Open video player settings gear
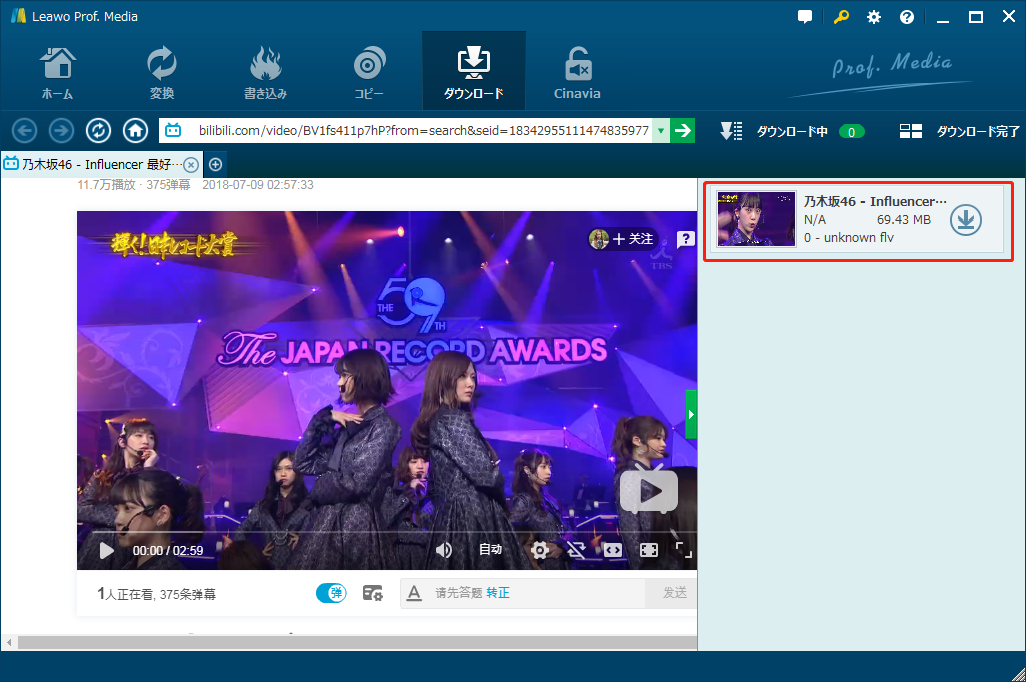This screenshot has width=1026, height=682. (540, 550)
